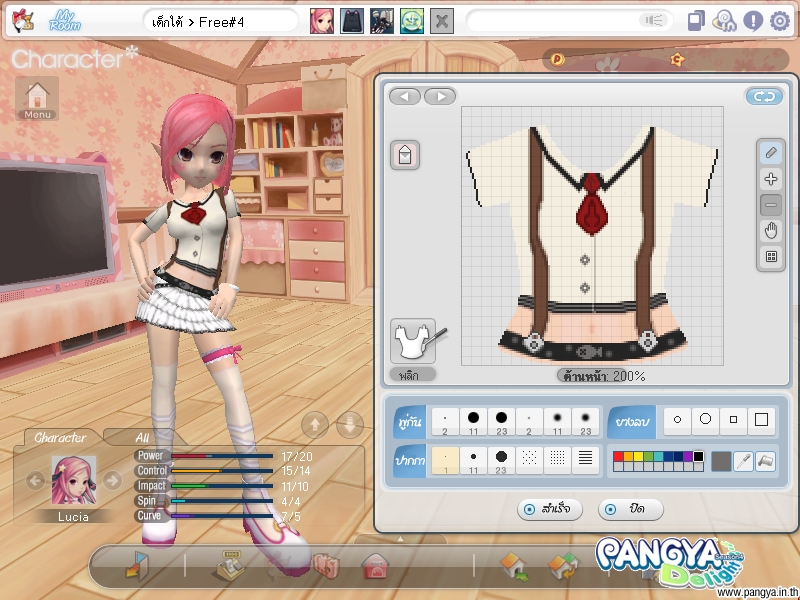Click the exit door icon in bottom bar
The height and width of the screenshot is (600, 800).
pyautogui.click(x=137, y=565)
